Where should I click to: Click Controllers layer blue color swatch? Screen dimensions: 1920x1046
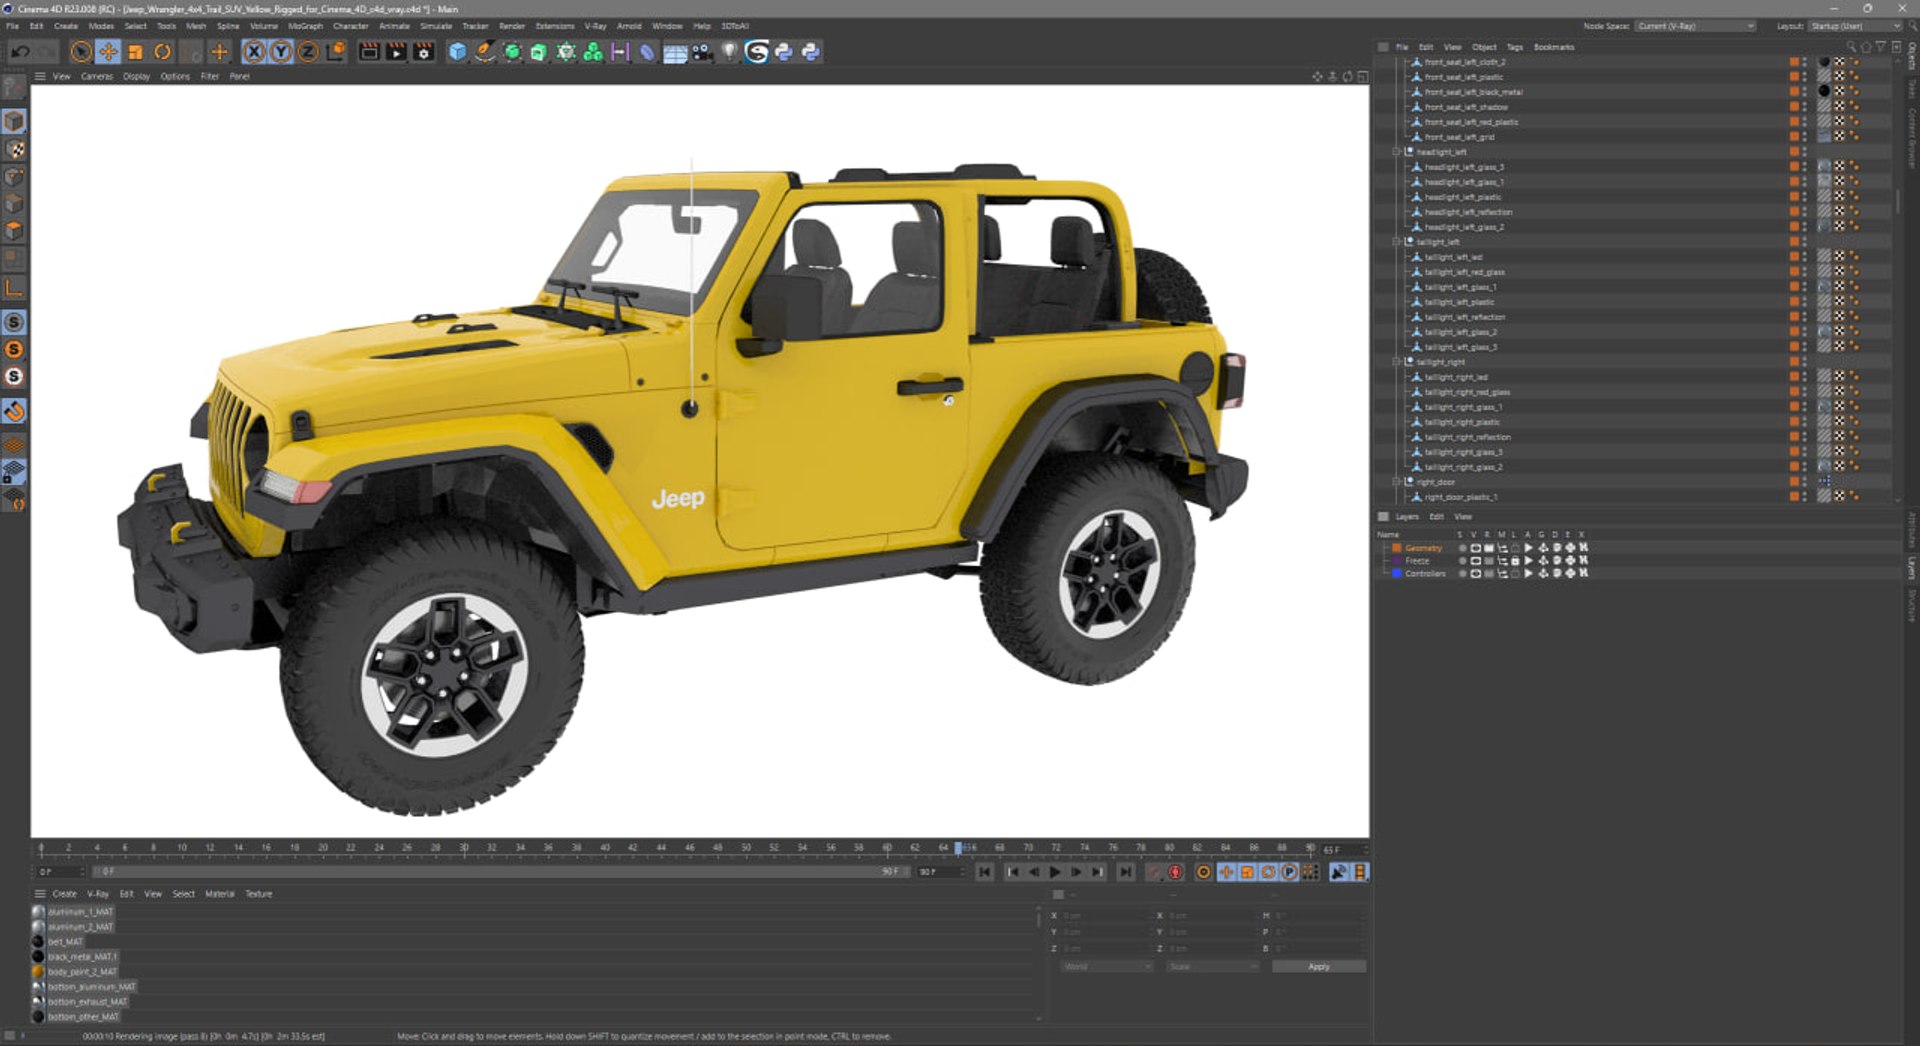(x=1397, y=574)
